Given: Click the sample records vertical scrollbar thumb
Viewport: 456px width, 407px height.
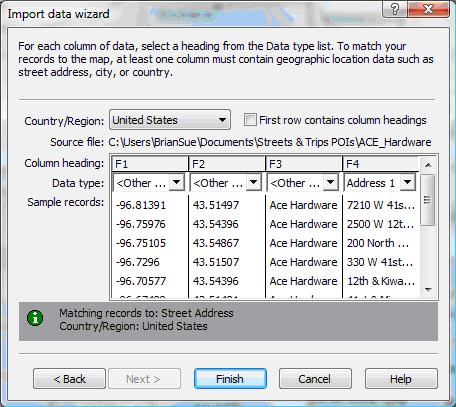Looking at the screenshot, I should pos(428,200).
